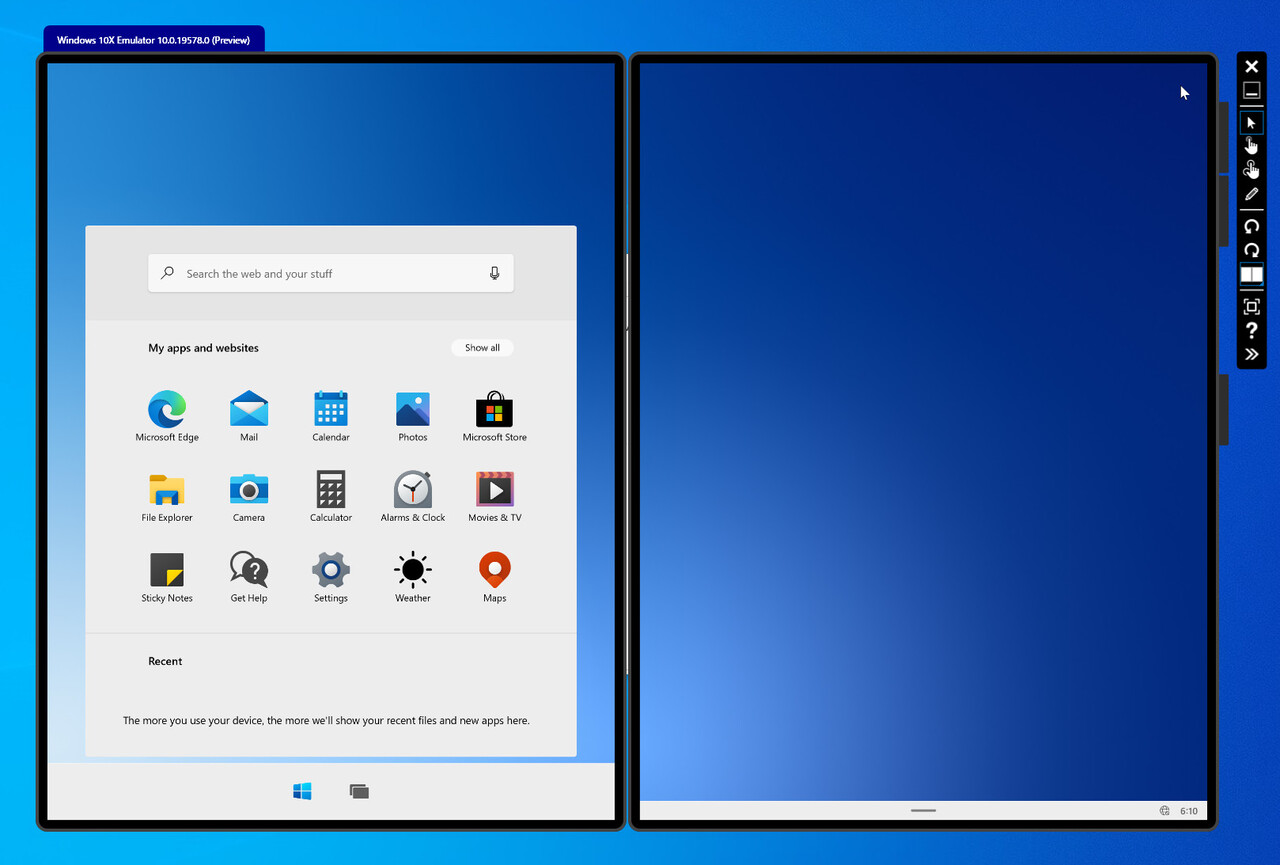Click the 'My apps and websites' heading

pyautogui.click(x=203, y=348)
